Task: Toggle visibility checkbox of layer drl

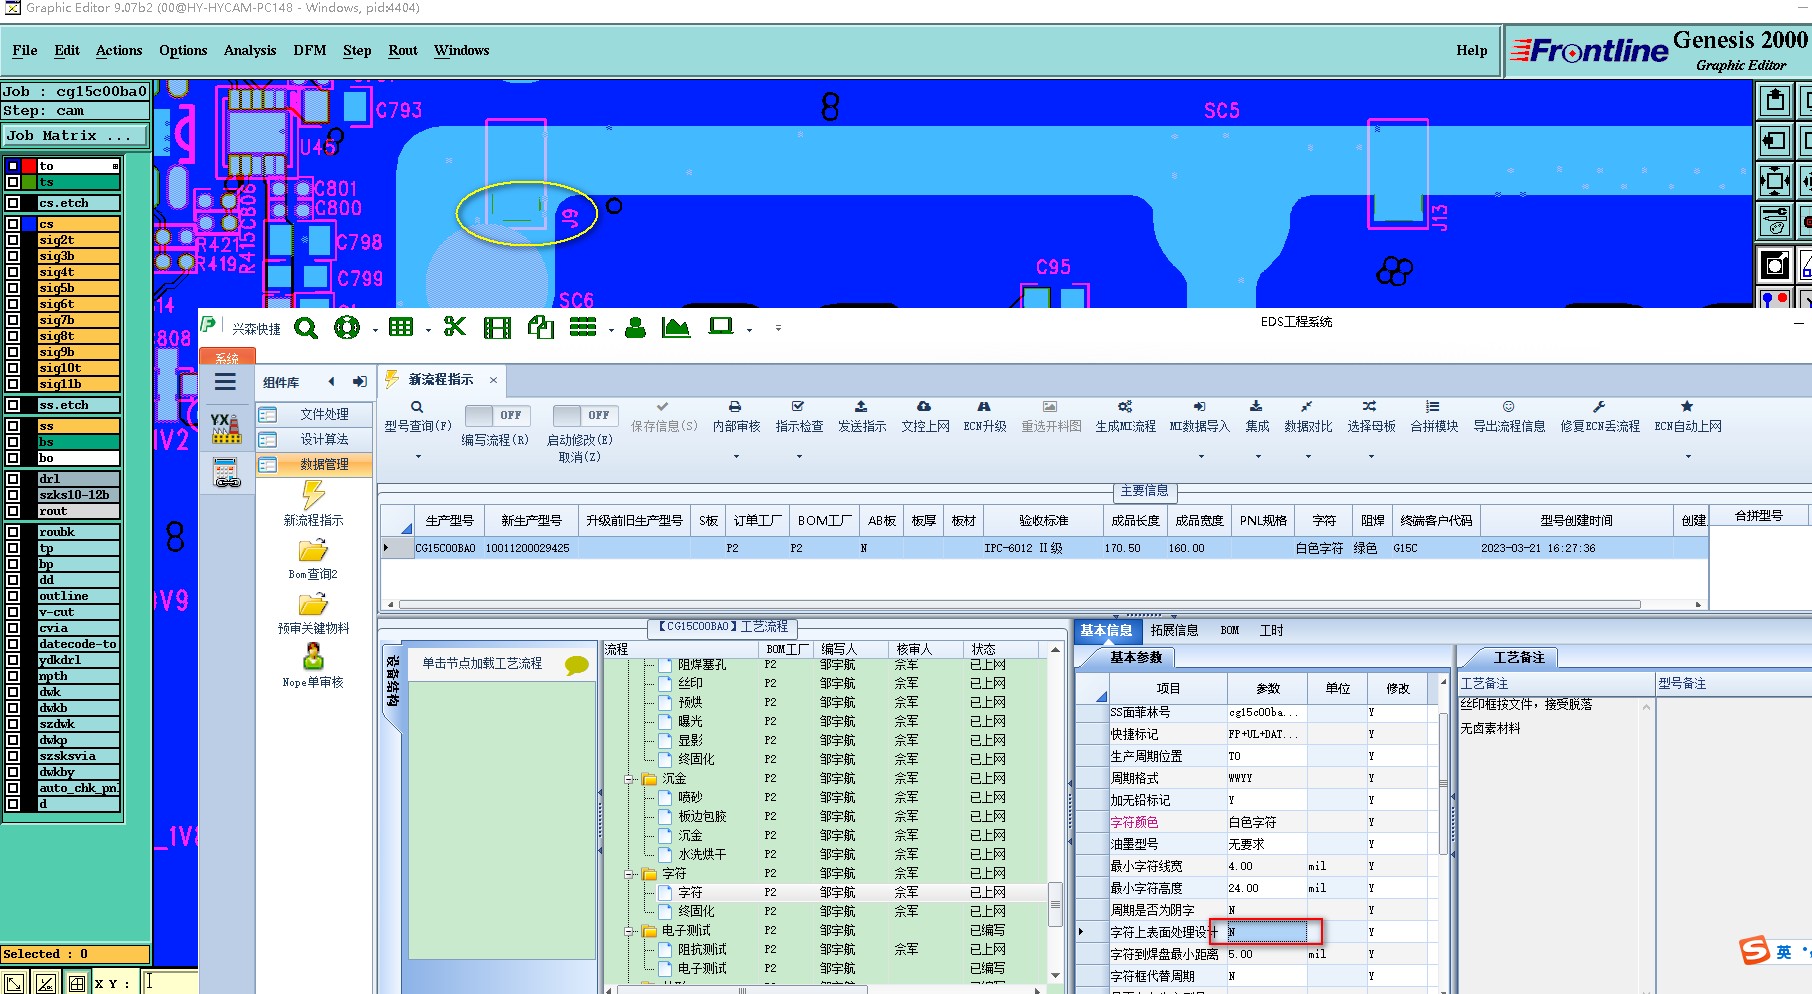Action: point(13,479)
